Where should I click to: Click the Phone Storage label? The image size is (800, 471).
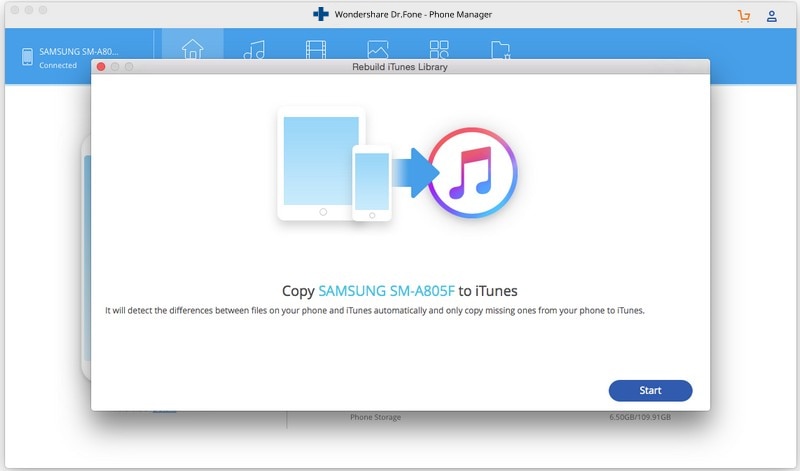point(376,417)
